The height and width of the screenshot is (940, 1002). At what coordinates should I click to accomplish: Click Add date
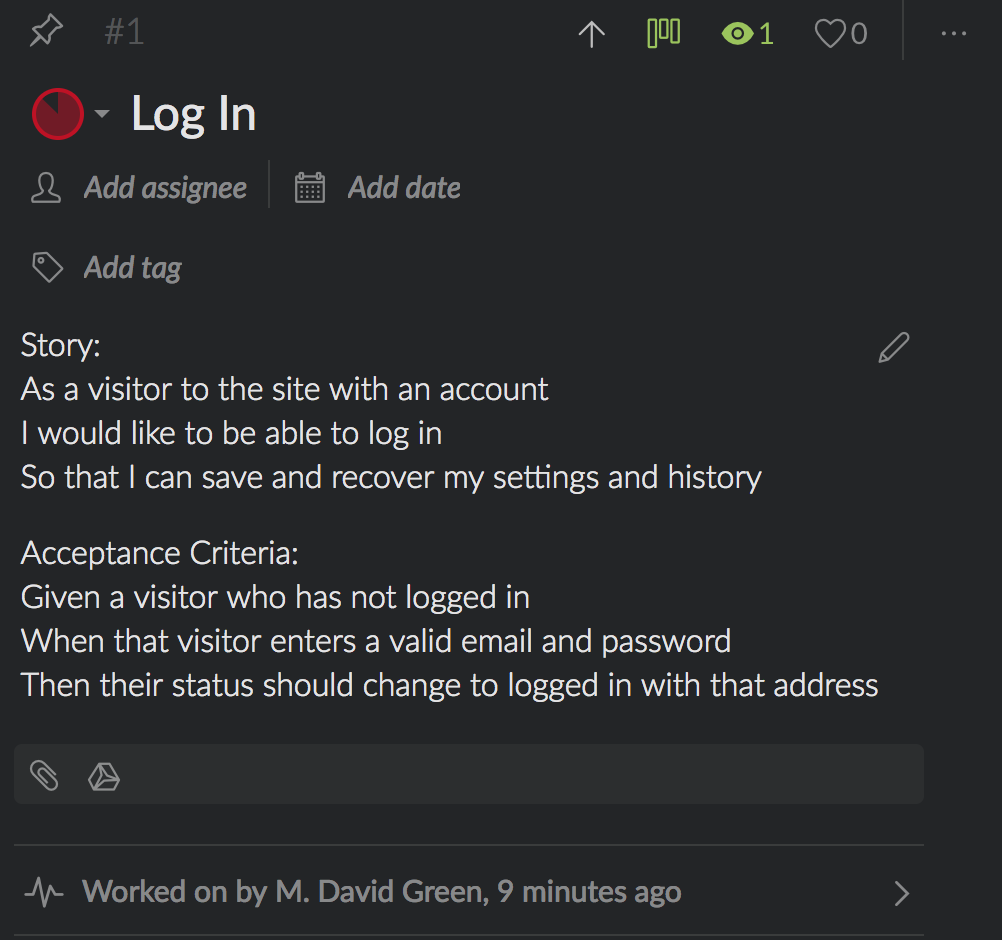pos(404,188)
